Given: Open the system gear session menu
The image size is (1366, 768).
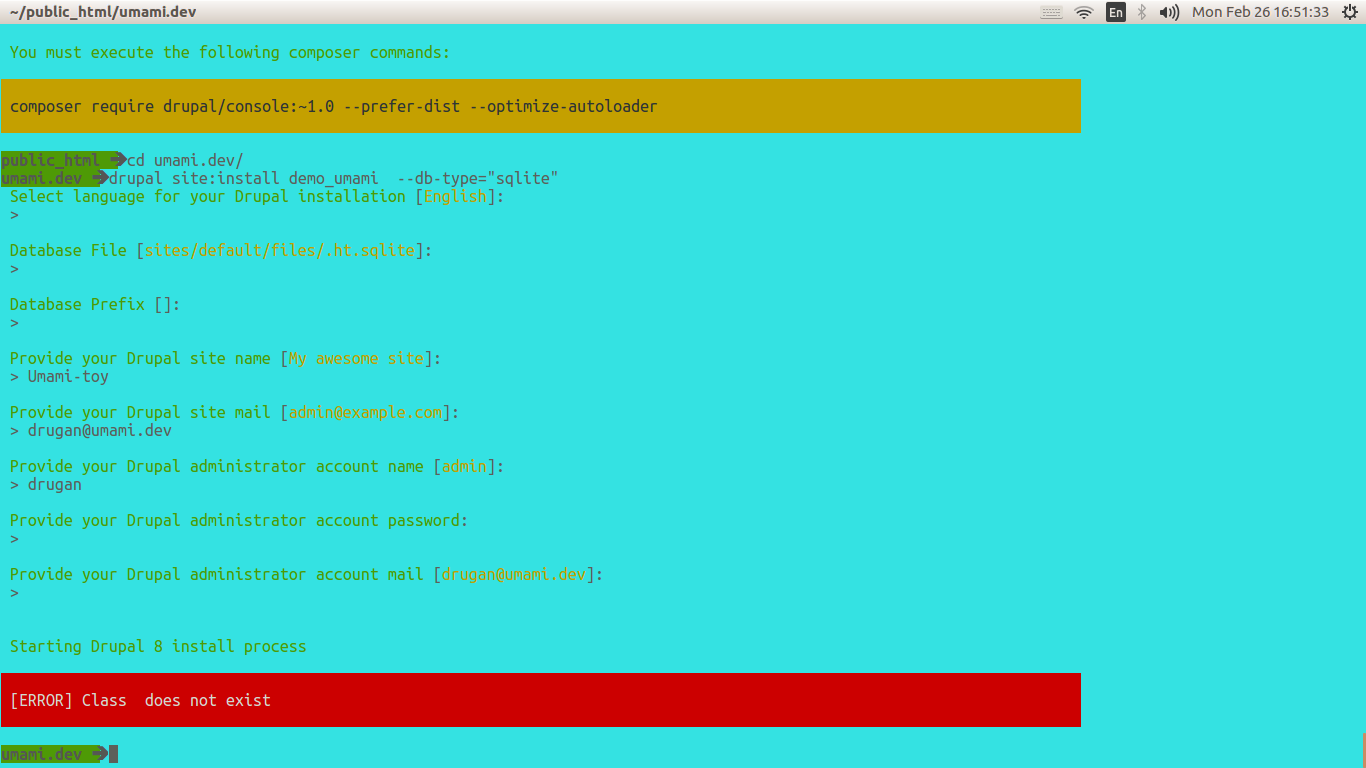Looking at the screenshot, I should pyautogui.click(x=1350, y=12).
